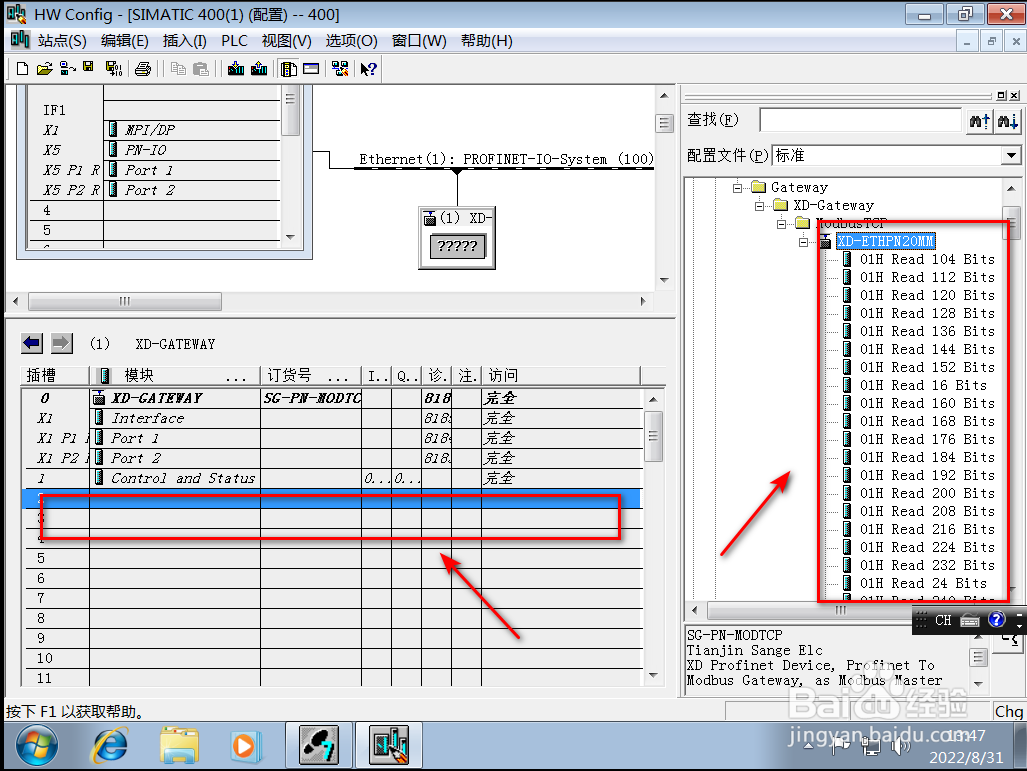
Task: Select the XD-GATEWAY row in slot 0
Action: 332,398
